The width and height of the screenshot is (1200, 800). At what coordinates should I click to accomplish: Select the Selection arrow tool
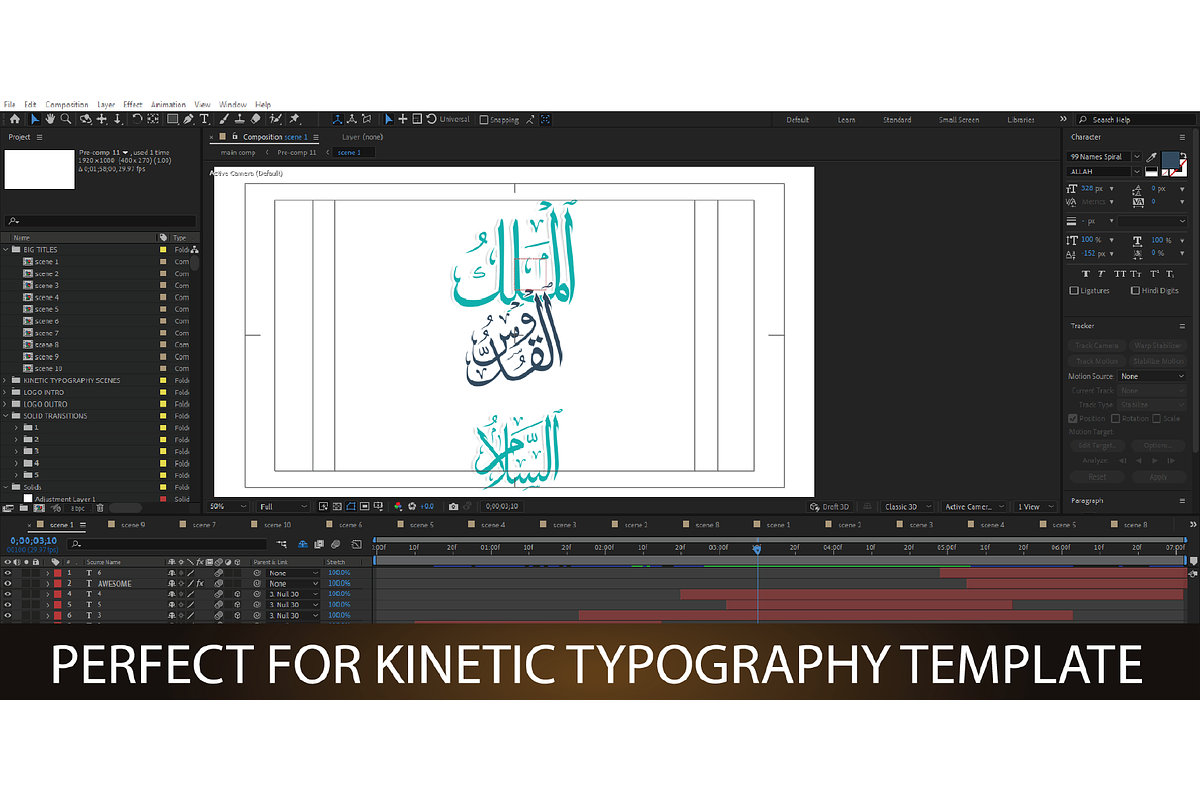click(x=35, y=119)
